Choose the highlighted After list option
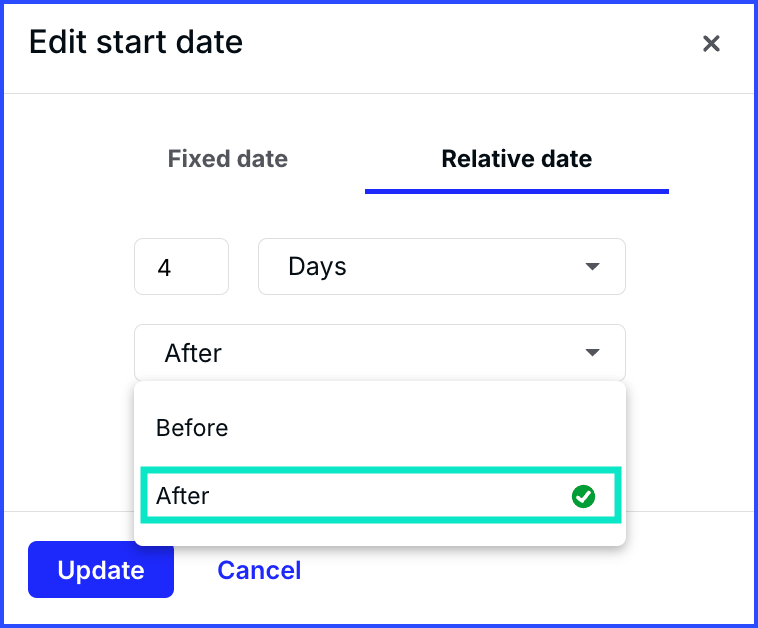Viewport: 758px width, 628px height. click(380, 496)
